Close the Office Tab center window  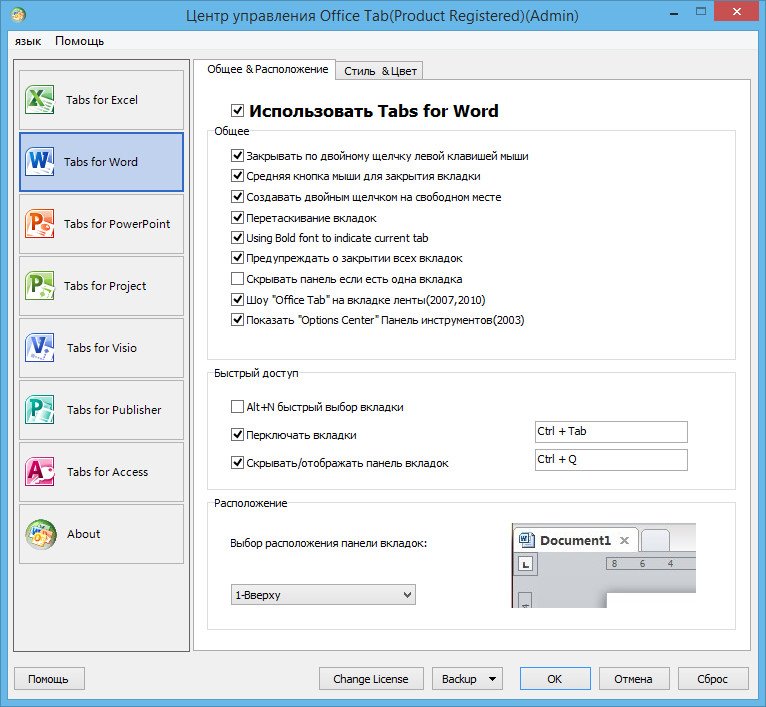(737, 12)
